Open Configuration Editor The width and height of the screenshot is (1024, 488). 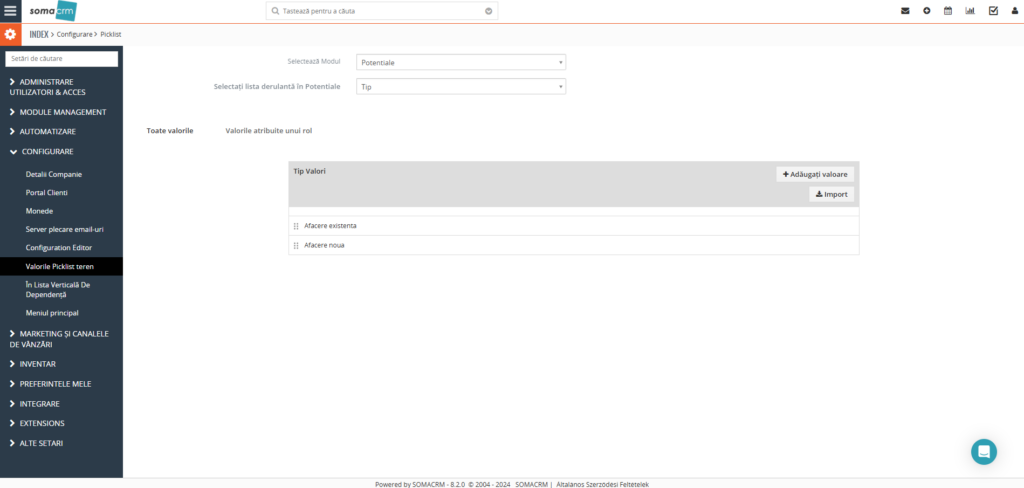point(59,248)
